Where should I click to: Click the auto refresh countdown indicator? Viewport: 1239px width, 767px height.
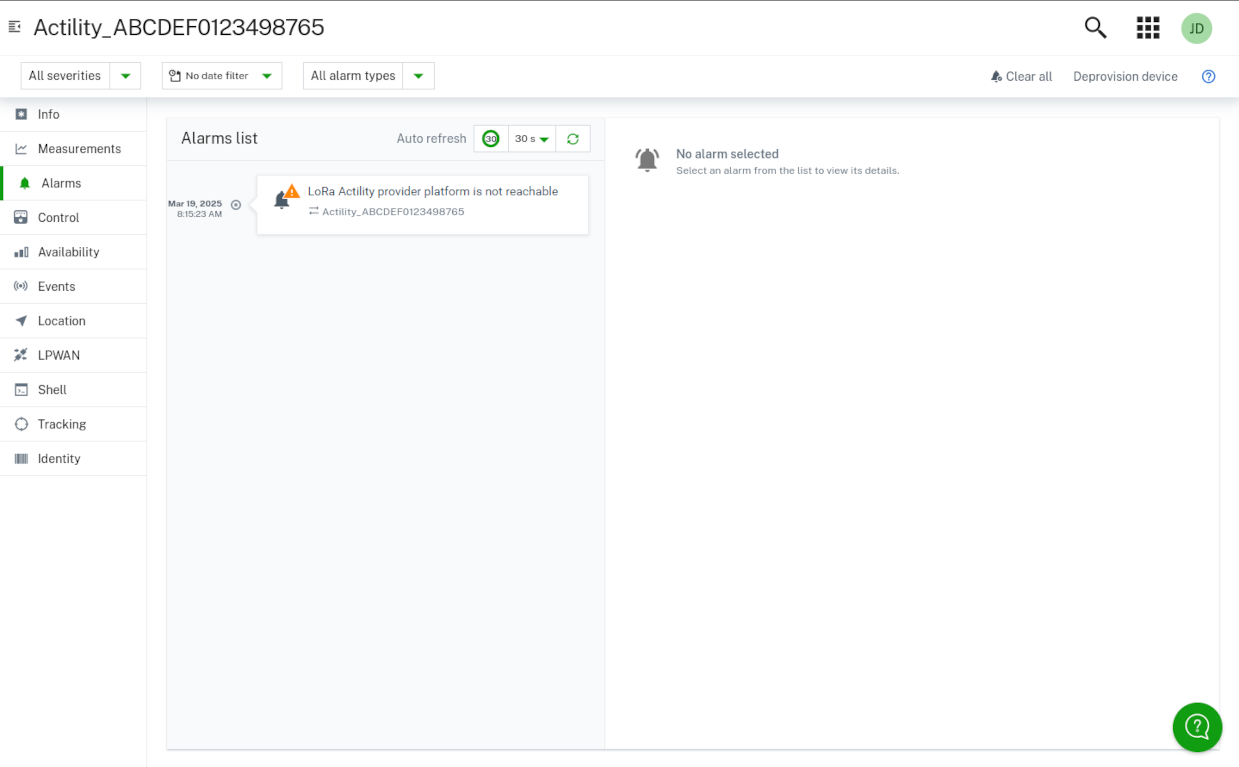[x=490, y=138]
